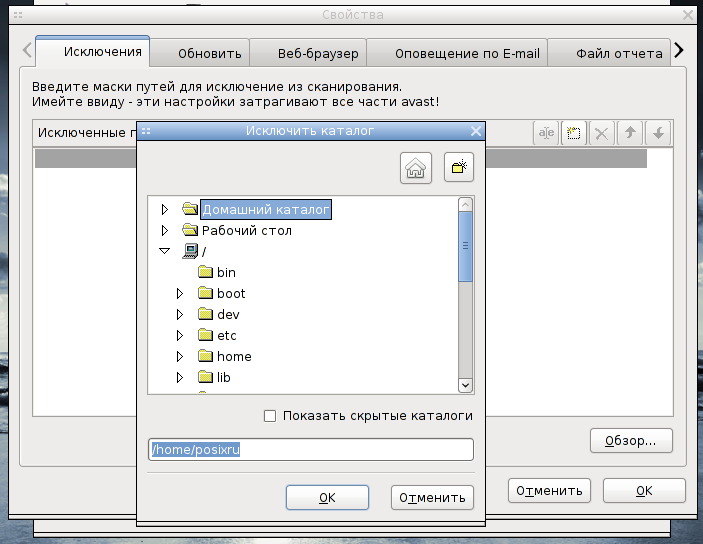Create new folder icon in dialog

click(459, 167)
